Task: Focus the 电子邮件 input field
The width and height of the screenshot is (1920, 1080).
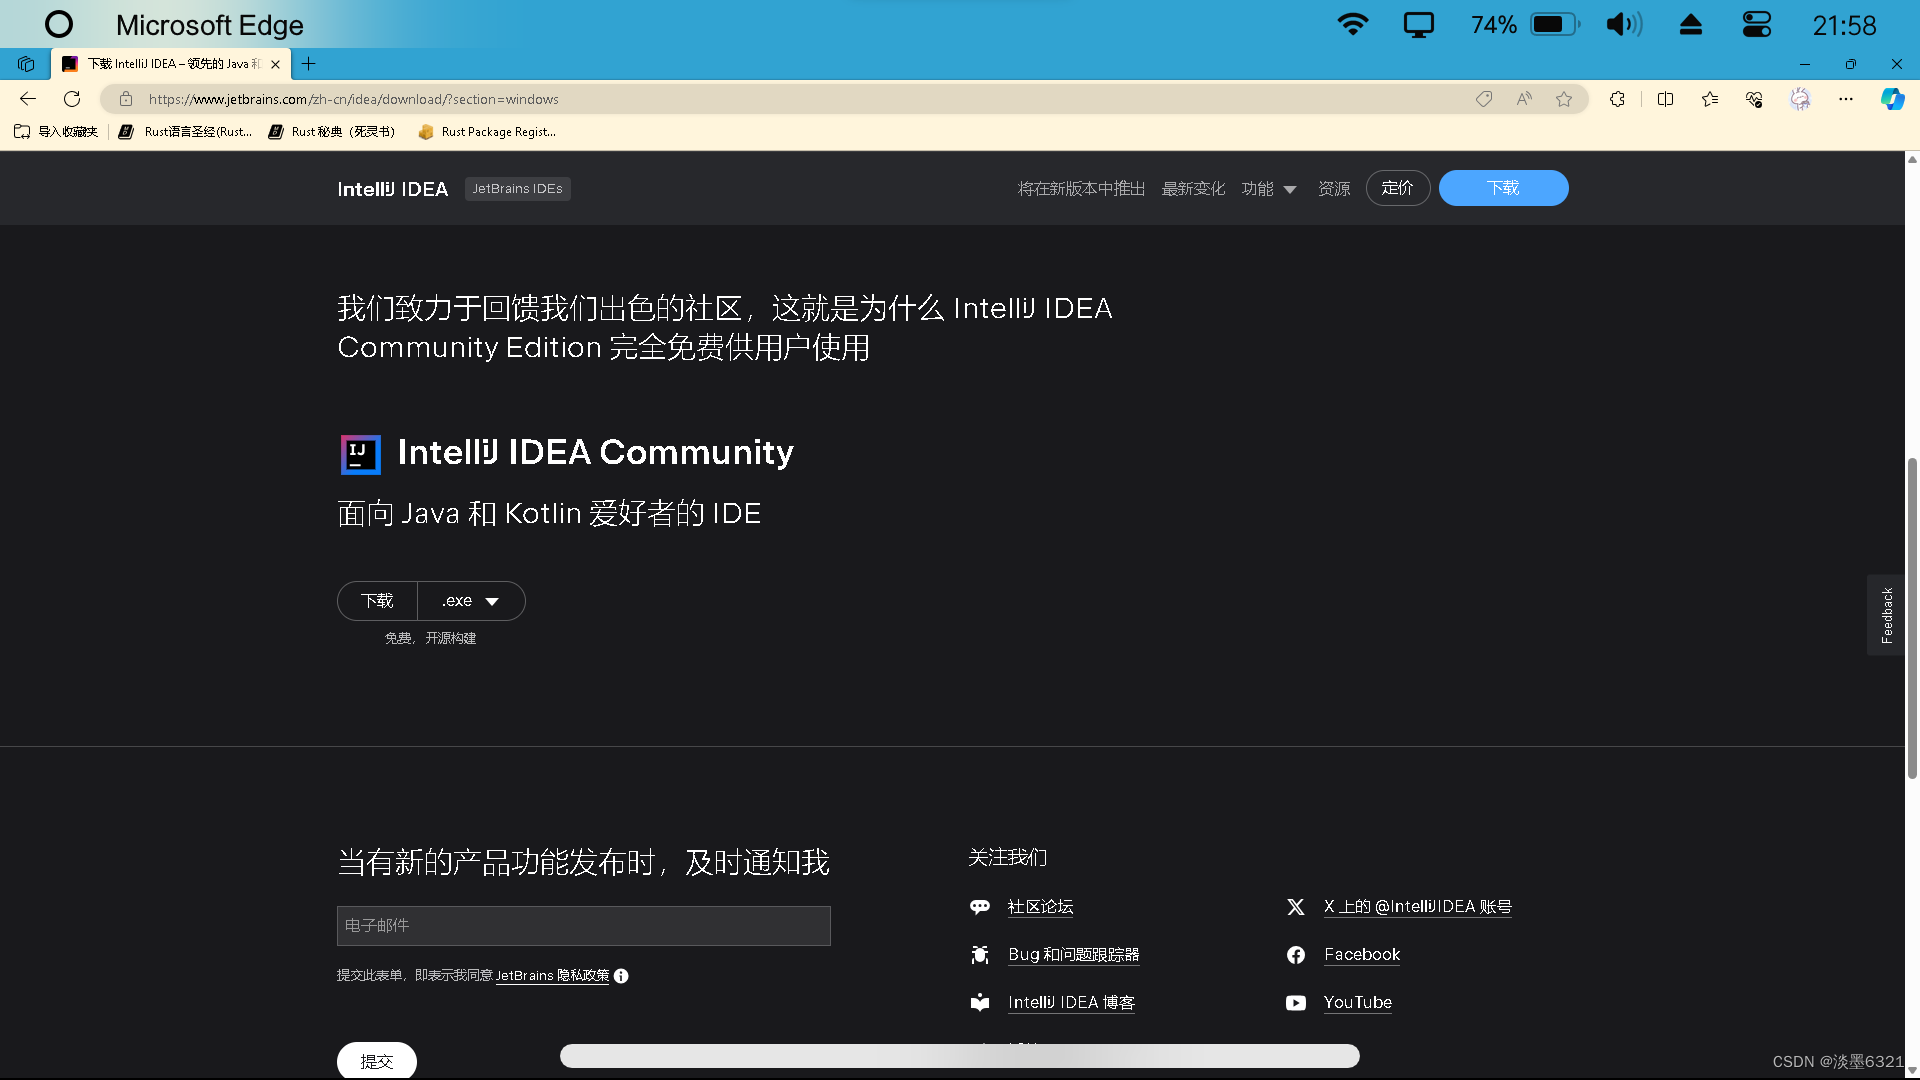Action: pyautogui.click(x=584, y=926)
